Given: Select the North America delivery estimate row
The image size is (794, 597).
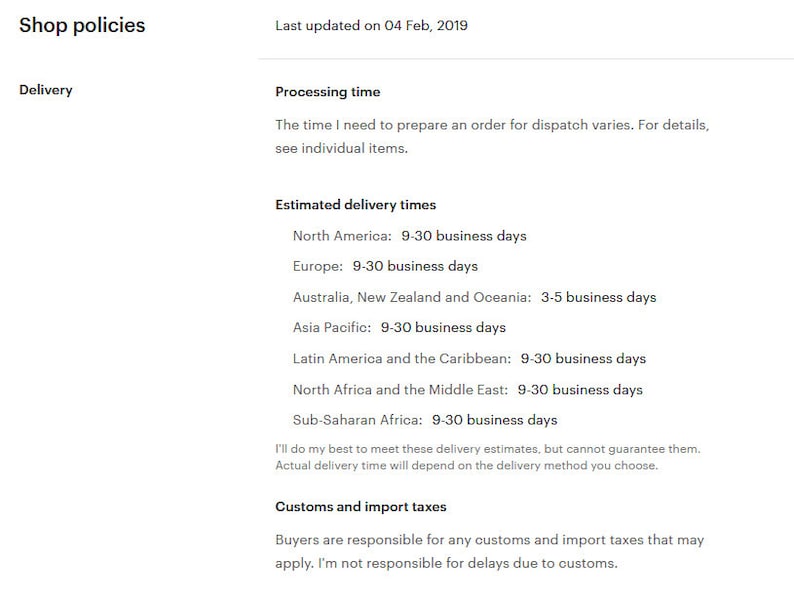Looking at the screenshot, I should [410, 236].
